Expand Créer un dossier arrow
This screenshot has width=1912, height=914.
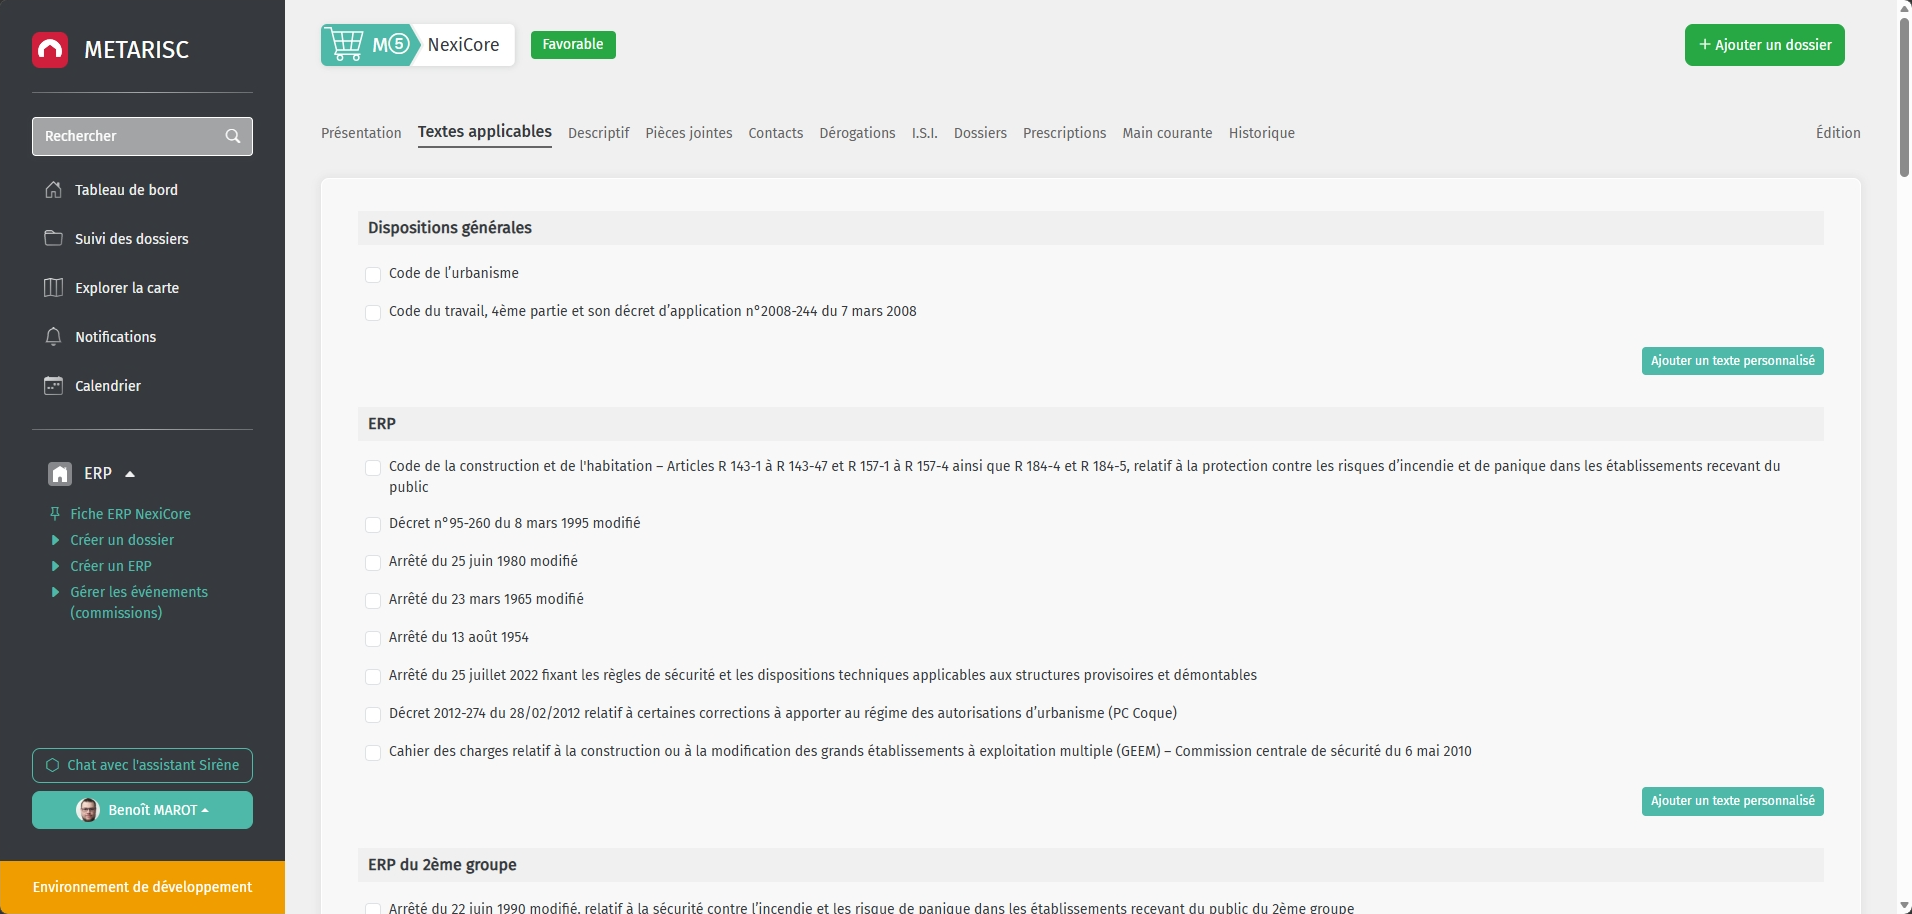[x=55, y=540]
